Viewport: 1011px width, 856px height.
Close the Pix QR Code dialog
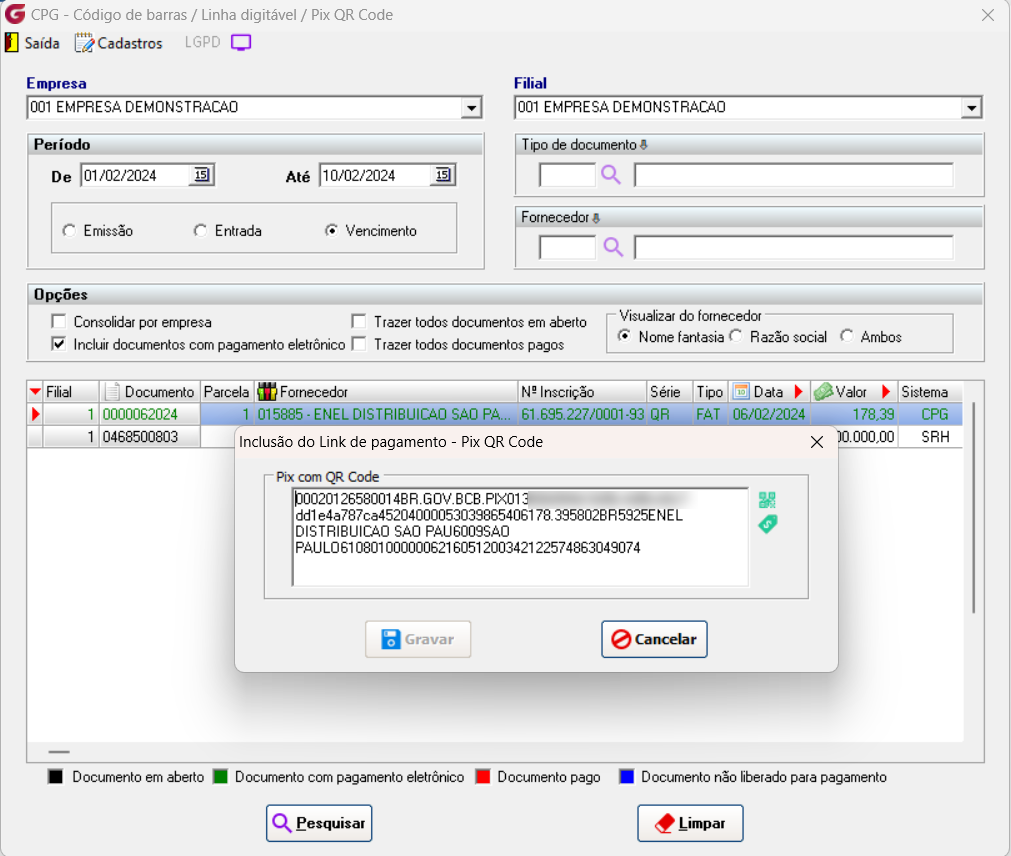[816, 442]
